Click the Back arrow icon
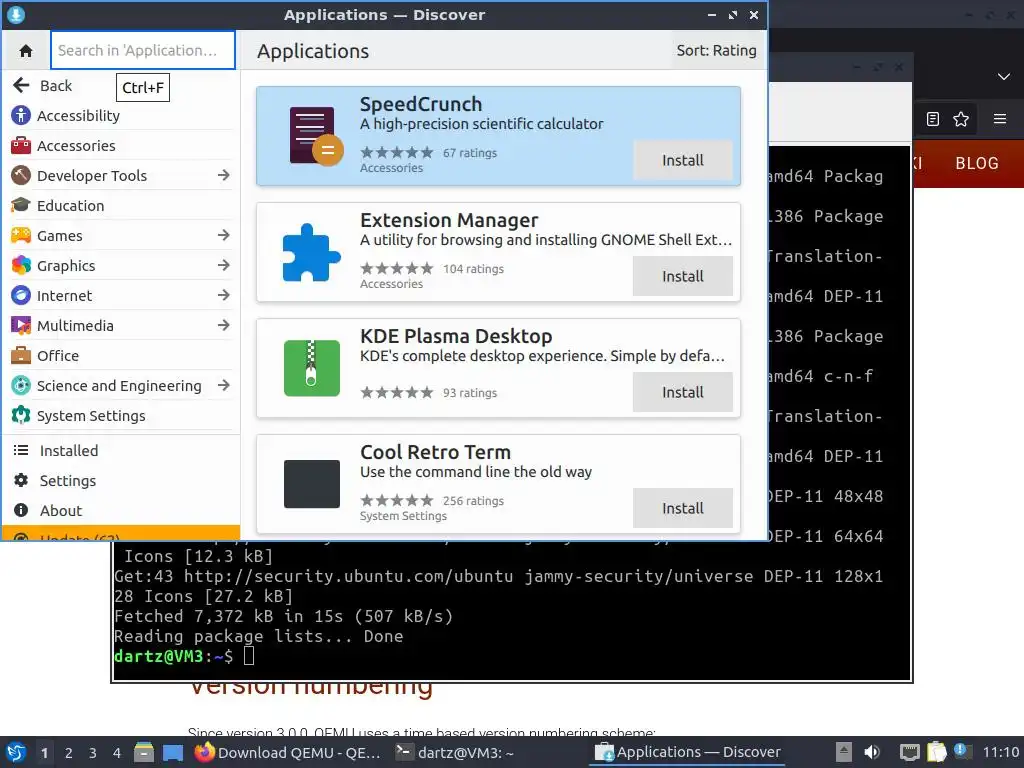The image size is (1024, 768). (21, 86)
